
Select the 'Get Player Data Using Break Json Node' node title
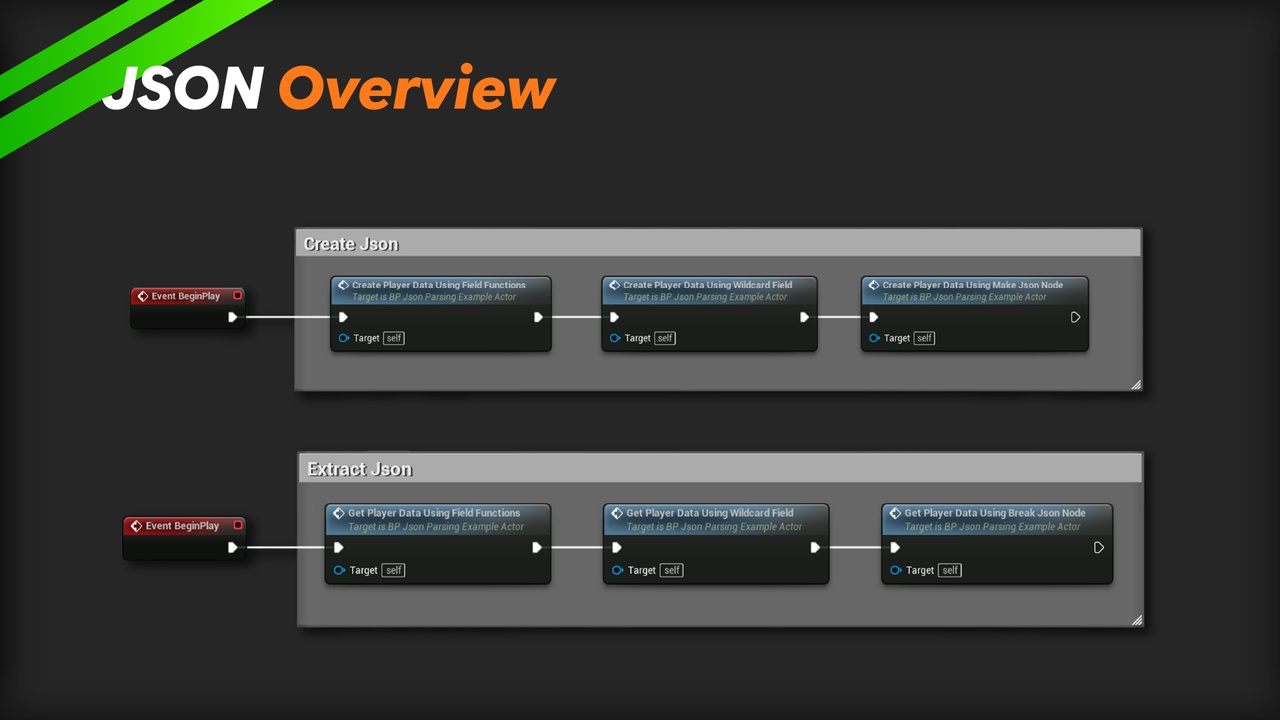(995, 513)
